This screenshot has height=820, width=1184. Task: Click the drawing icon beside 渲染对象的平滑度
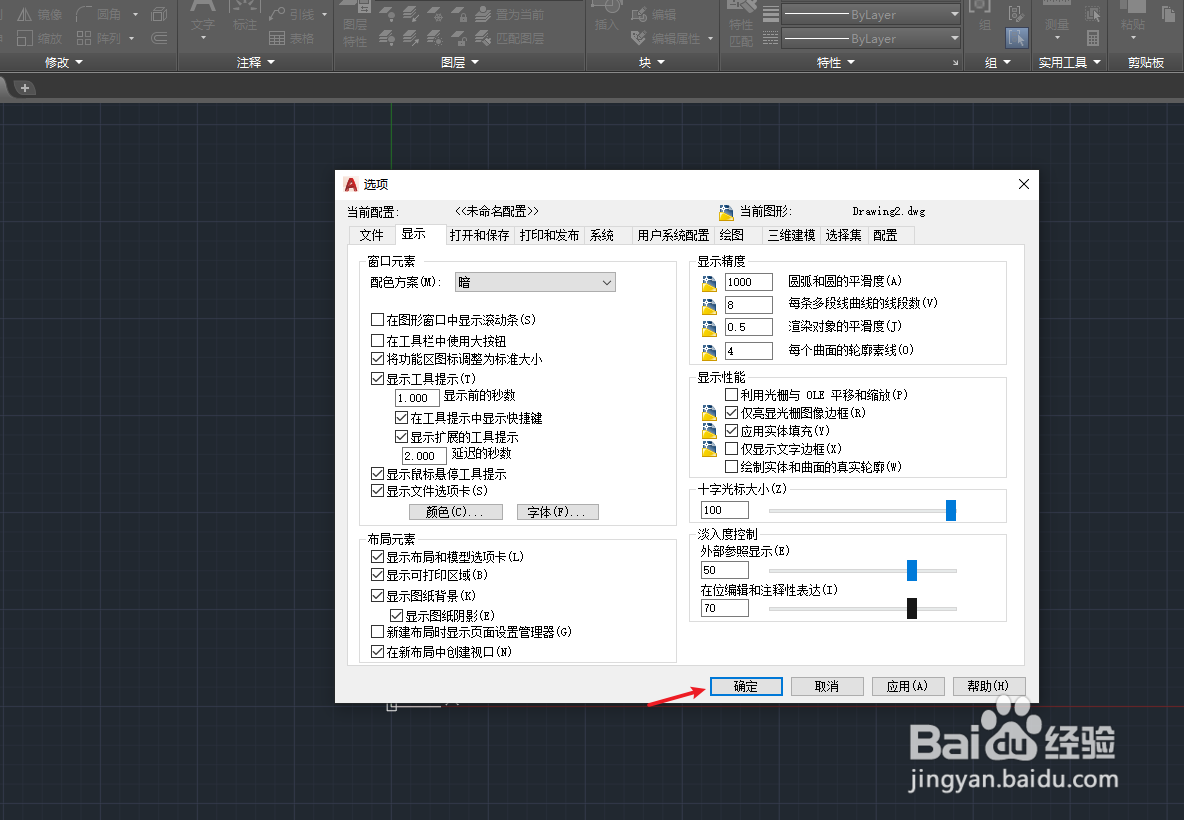point(709,328)
